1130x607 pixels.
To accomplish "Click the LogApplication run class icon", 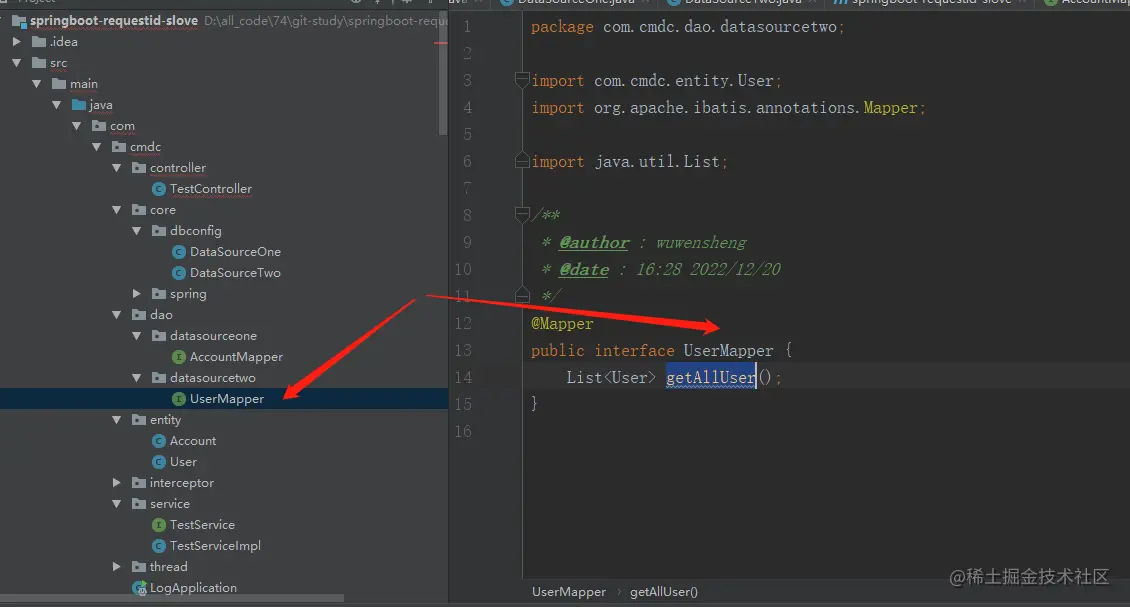I will (140, 588).
